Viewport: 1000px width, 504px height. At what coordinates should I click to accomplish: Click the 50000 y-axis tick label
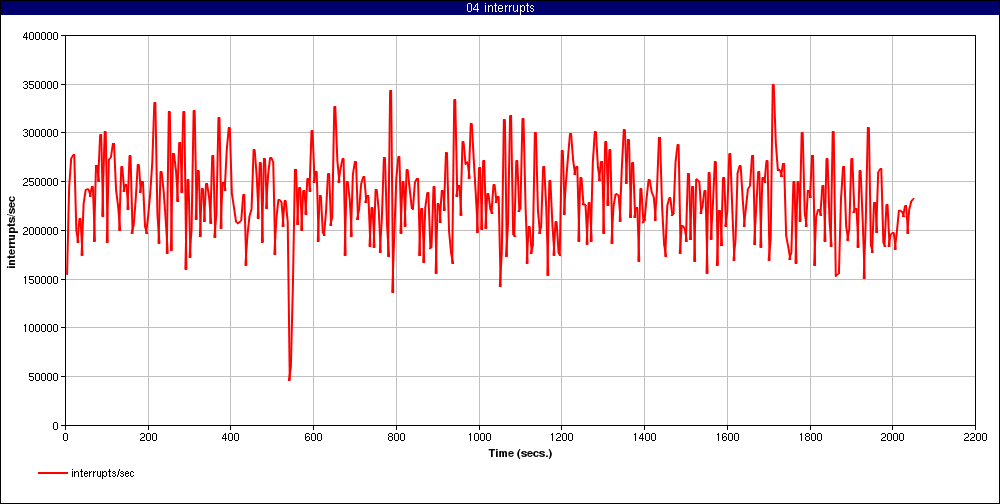click(42, 377)
